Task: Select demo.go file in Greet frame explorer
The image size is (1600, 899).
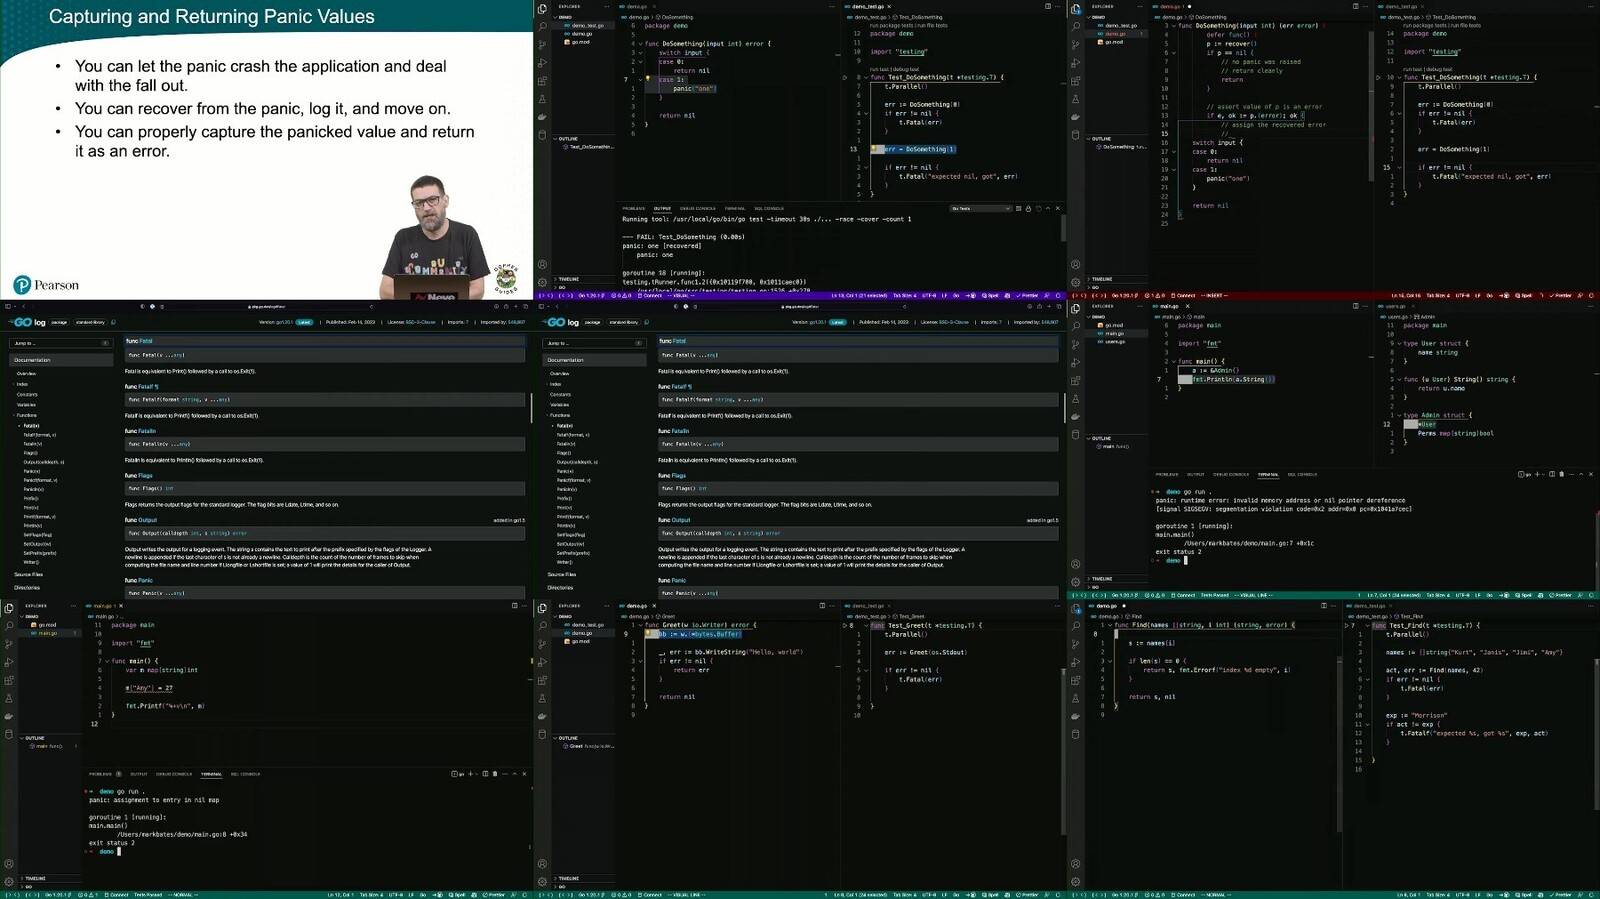Action: (581, 633)
